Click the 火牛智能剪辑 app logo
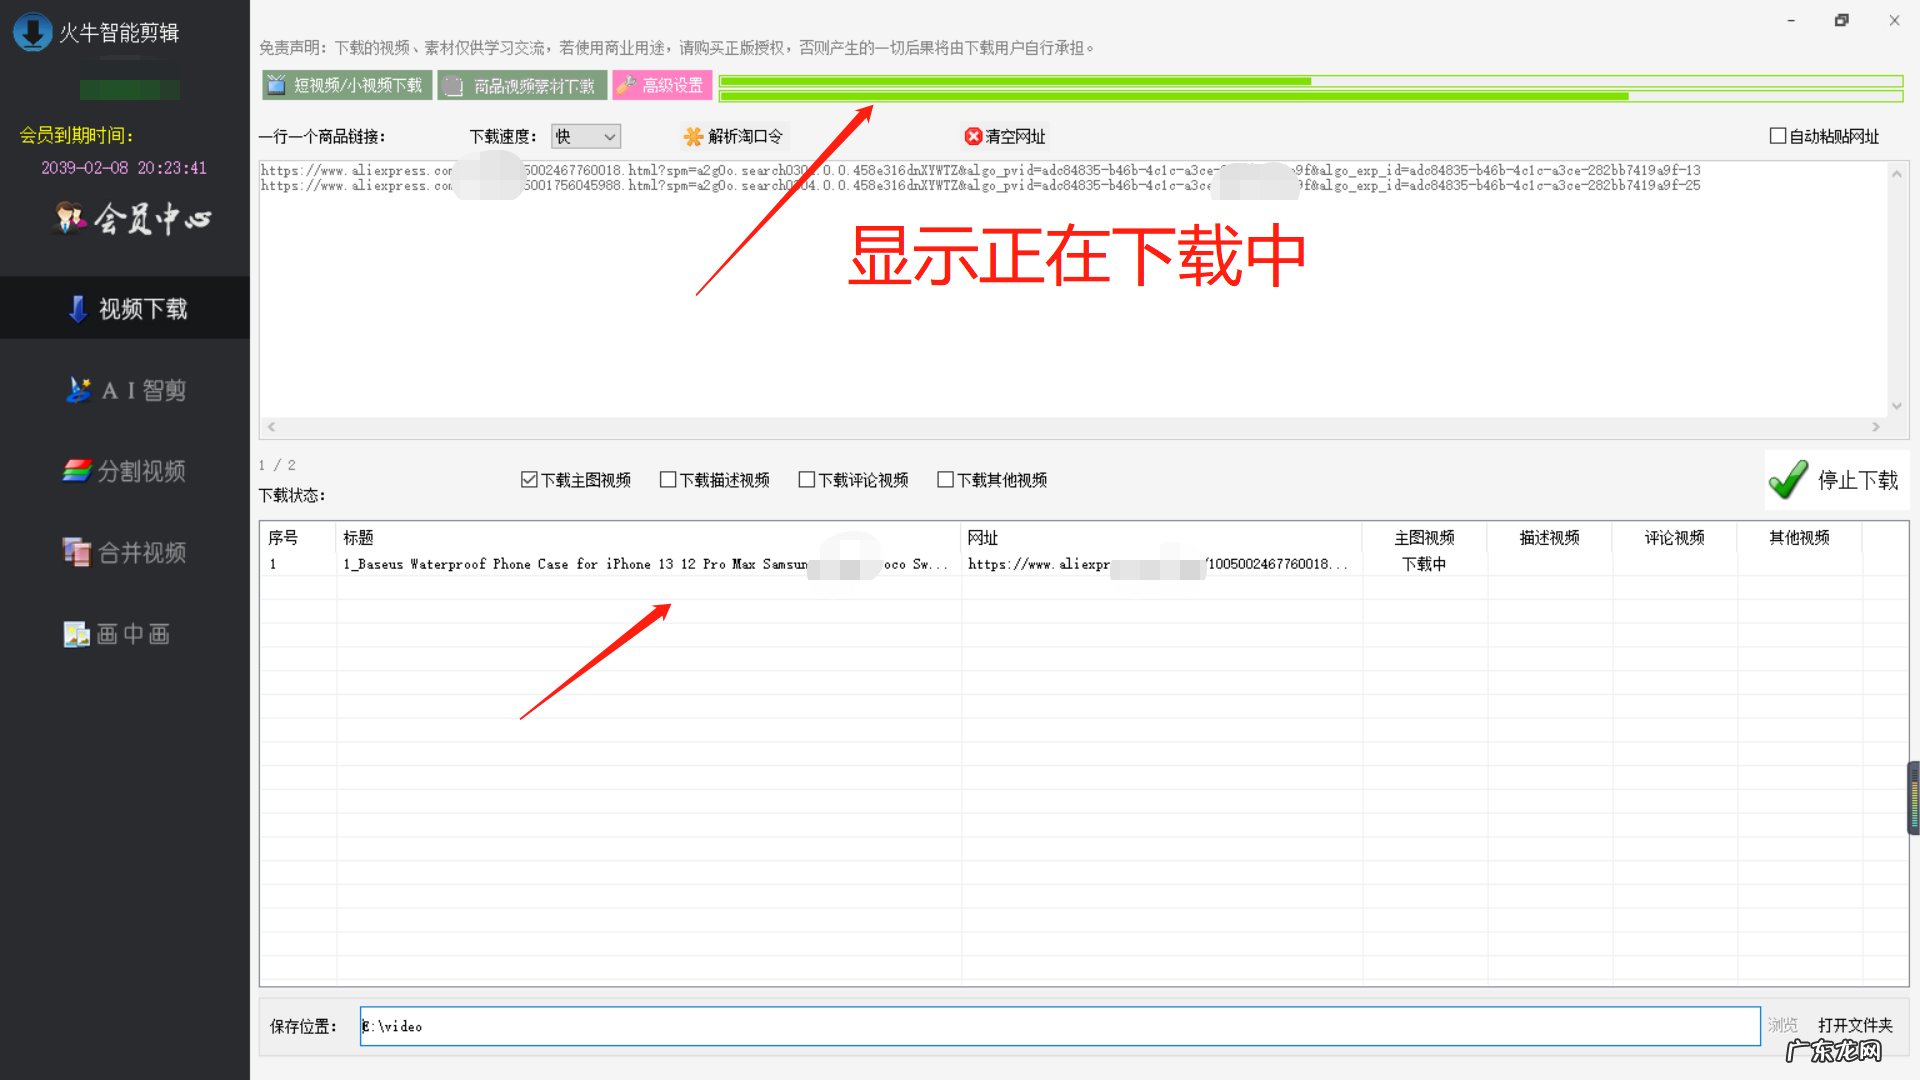Viewport: 1920px width, 1080px height. (95, 32)
